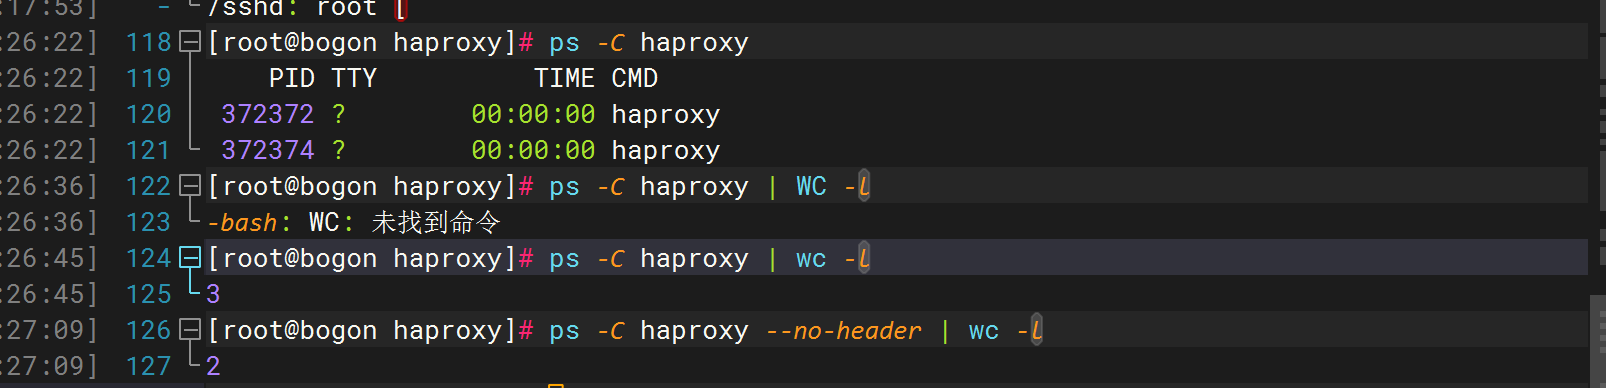Click line number 123 in the gutter

(149, 223)
